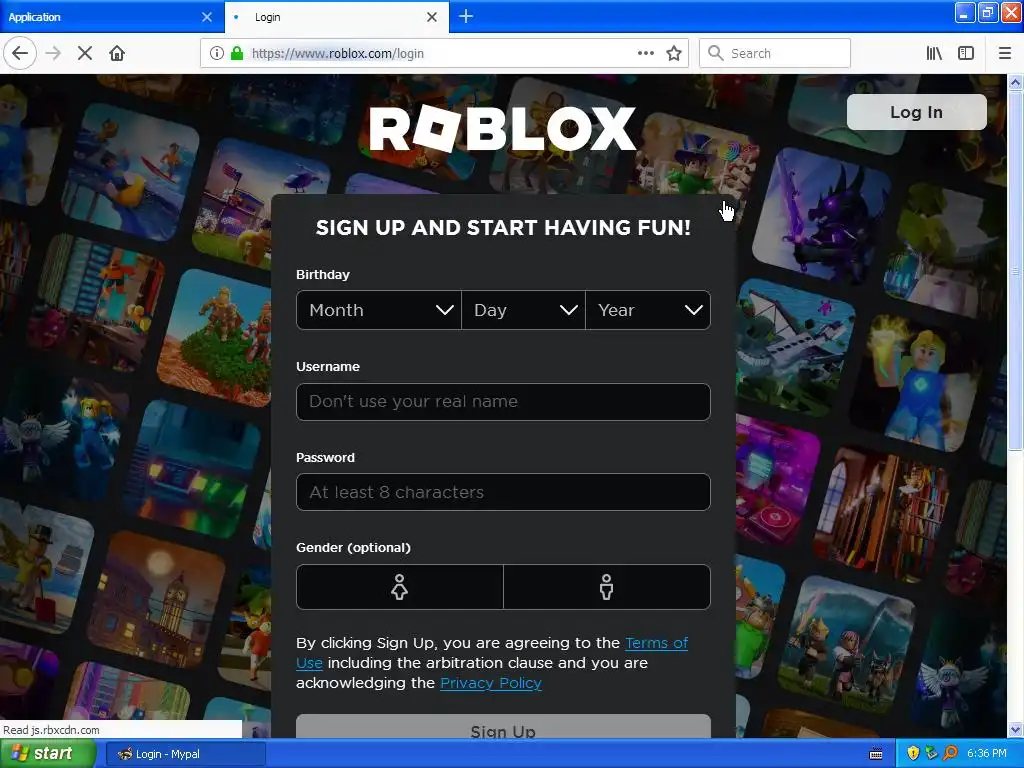Close the Login tab
Screen dimensions: 1024x768
[x=432, y=17]
